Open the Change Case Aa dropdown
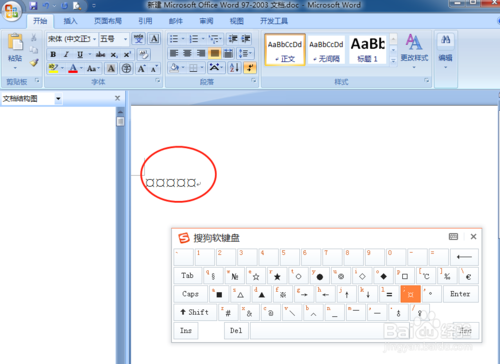Screen dimensions: 500x364 (93, 69)
